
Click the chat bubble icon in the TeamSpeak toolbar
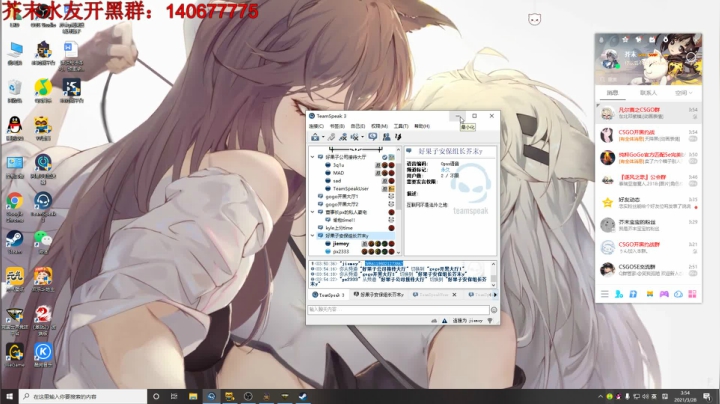(x=372, y=137)
